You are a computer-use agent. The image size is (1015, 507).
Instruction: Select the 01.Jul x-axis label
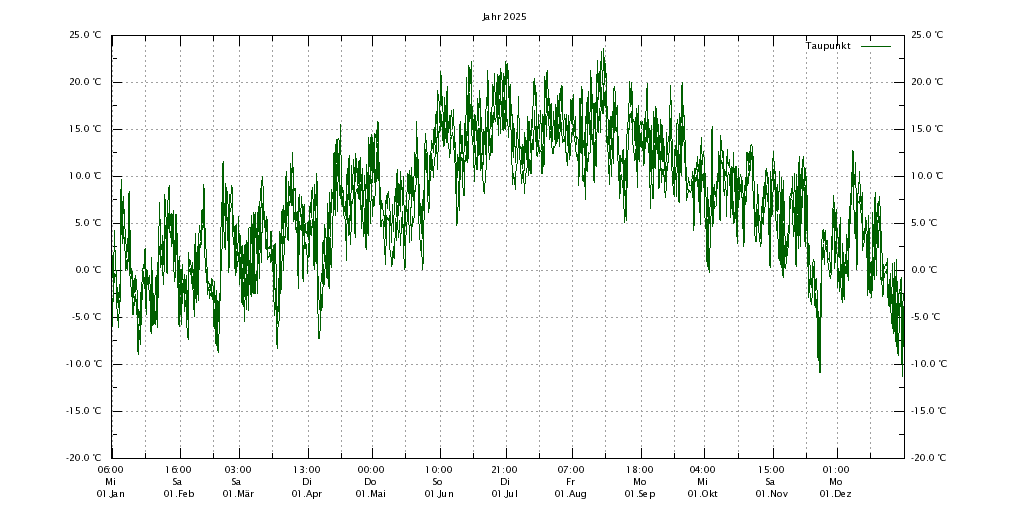point(504,494)
